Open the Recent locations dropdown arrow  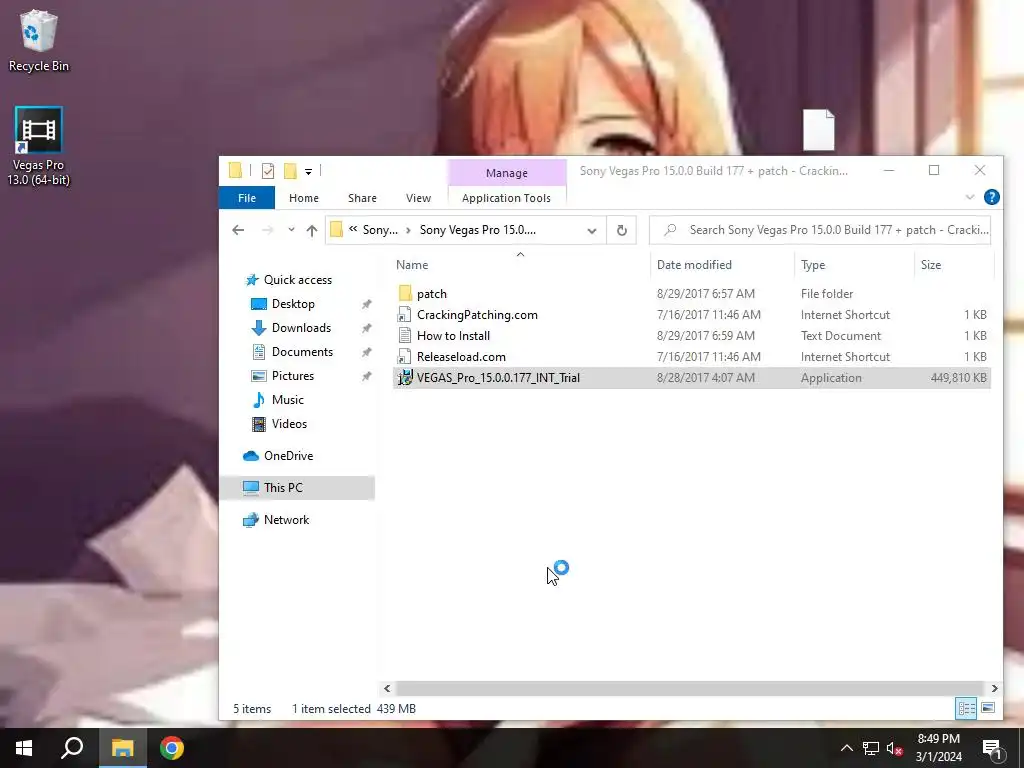291,230
